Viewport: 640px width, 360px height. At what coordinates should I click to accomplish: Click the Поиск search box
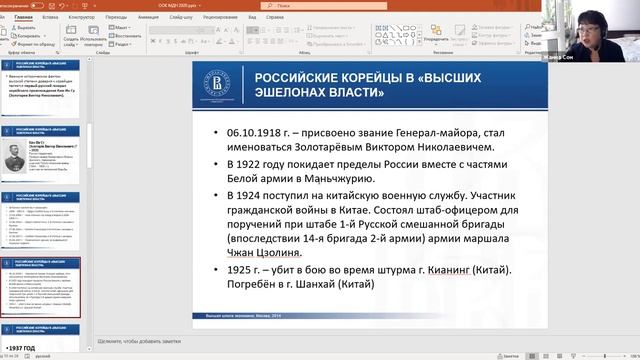324,6
